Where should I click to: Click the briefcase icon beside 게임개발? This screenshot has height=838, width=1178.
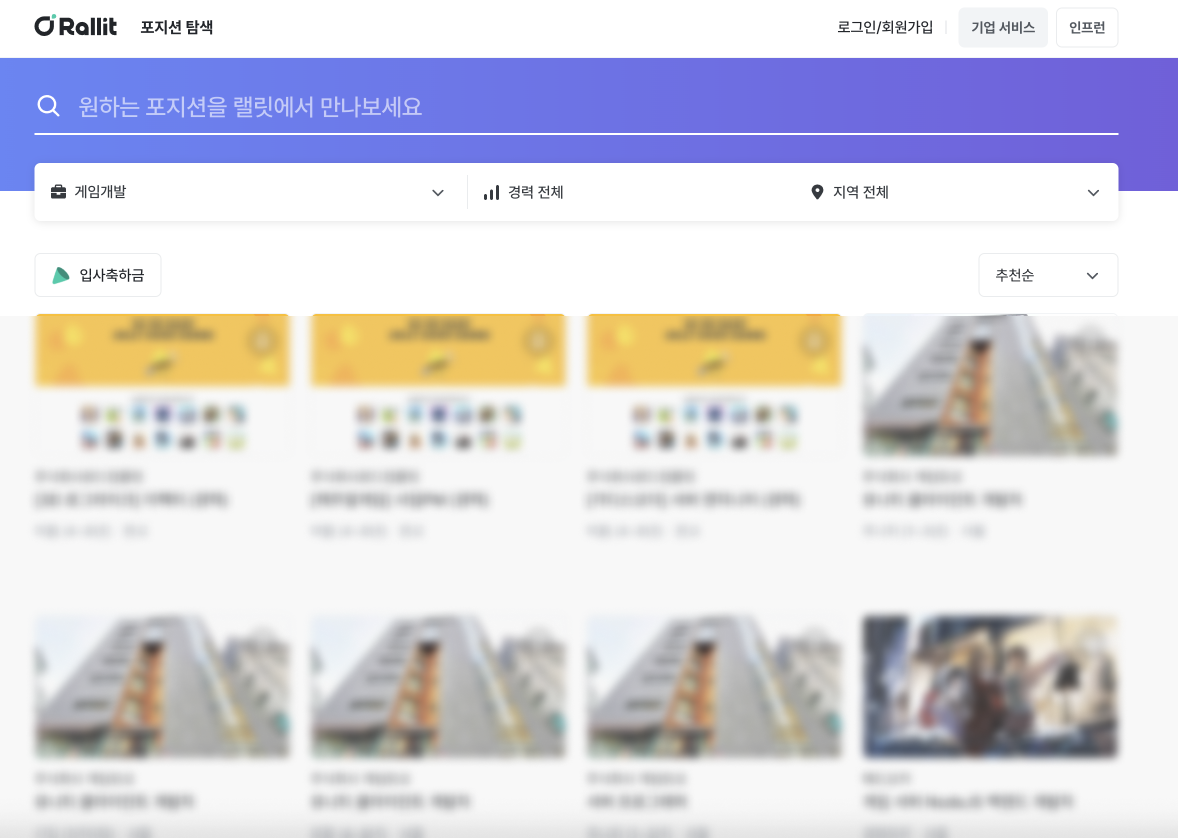[x=59, y=192]
